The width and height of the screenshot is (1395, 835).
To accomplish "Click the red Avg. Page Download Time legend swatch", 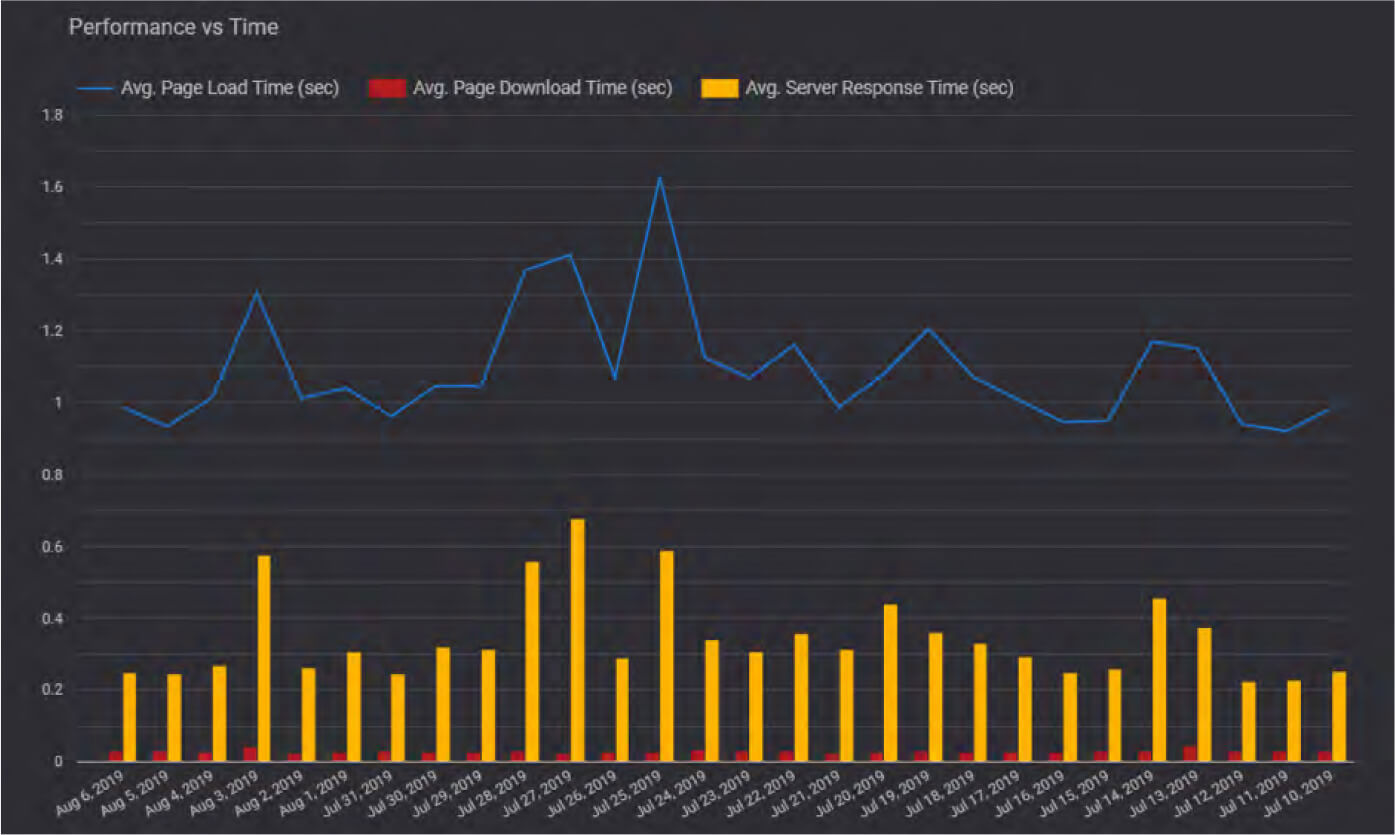I will (x=387, y=89).
